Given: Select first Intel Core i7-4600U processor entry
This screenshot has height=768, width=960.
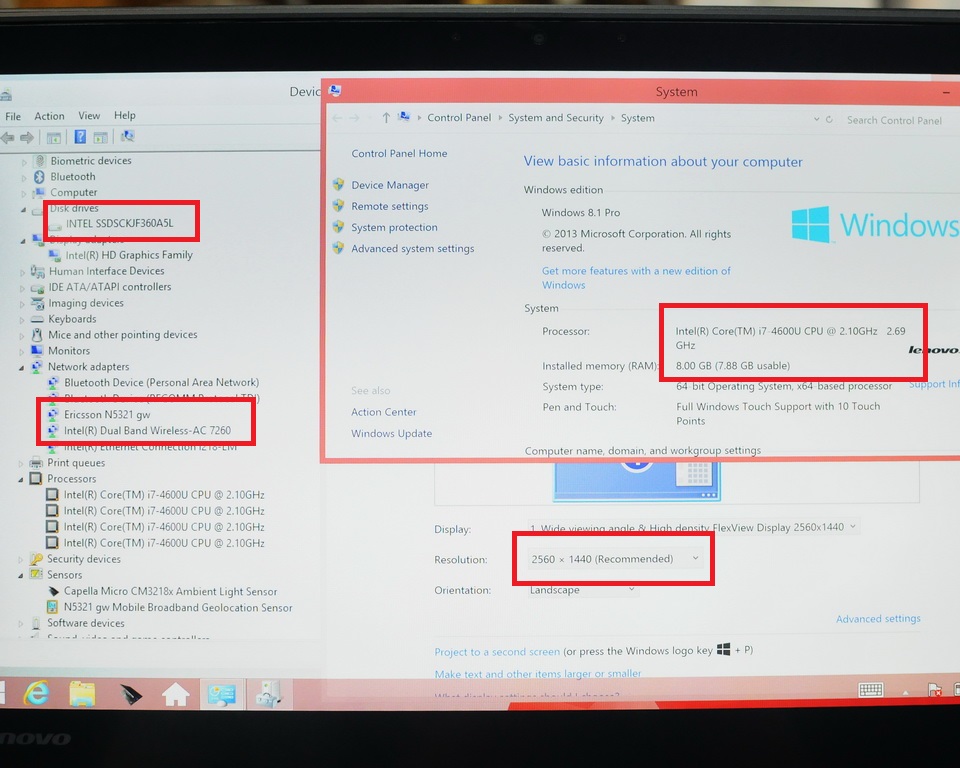Looking at the screenshot, I should (164, 495).
